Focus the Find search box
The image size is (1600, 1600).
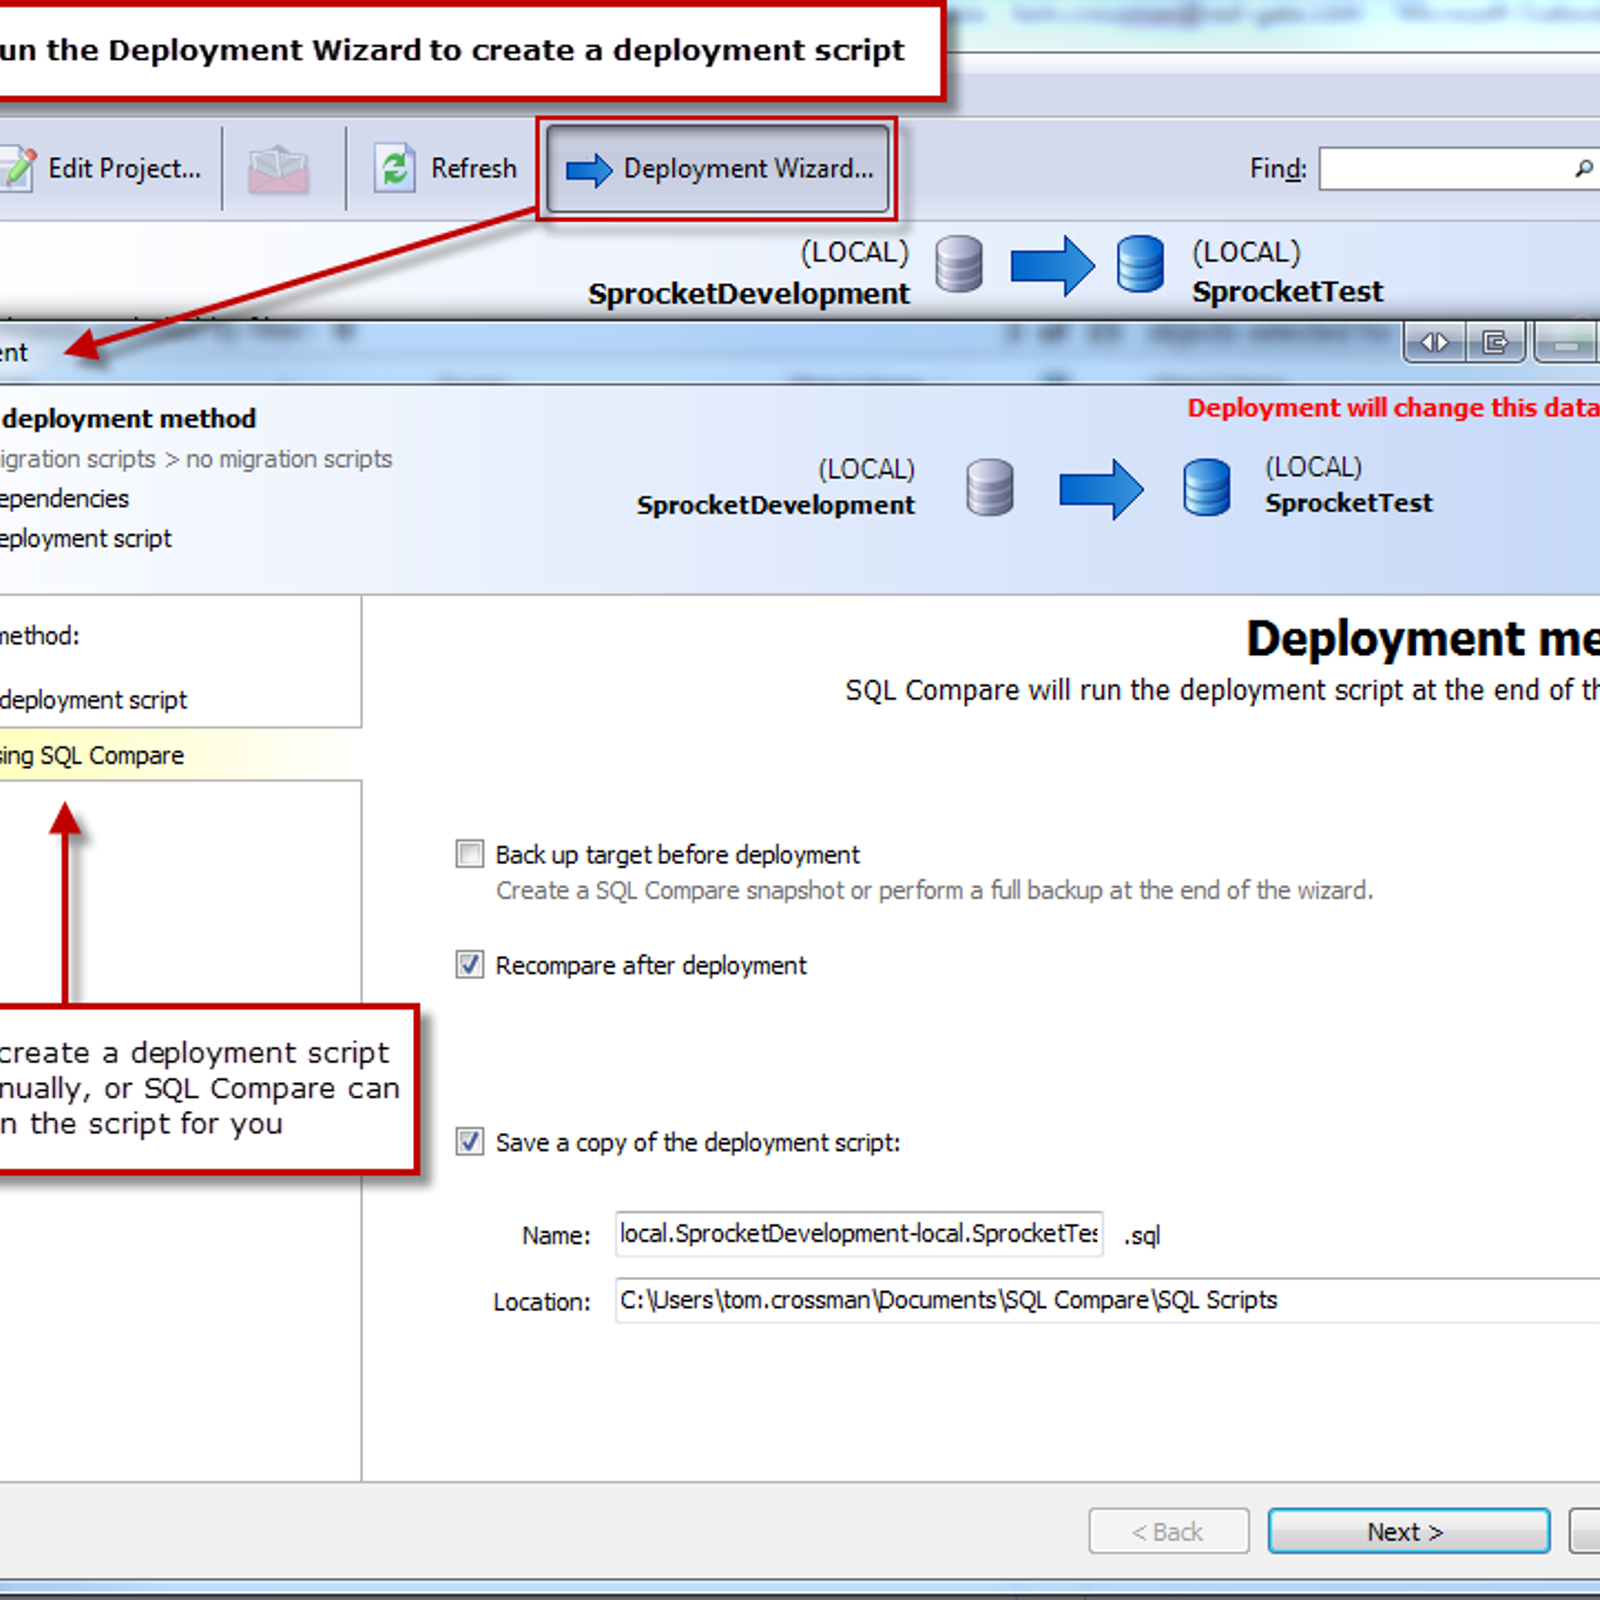click(x=1459, y=169)
